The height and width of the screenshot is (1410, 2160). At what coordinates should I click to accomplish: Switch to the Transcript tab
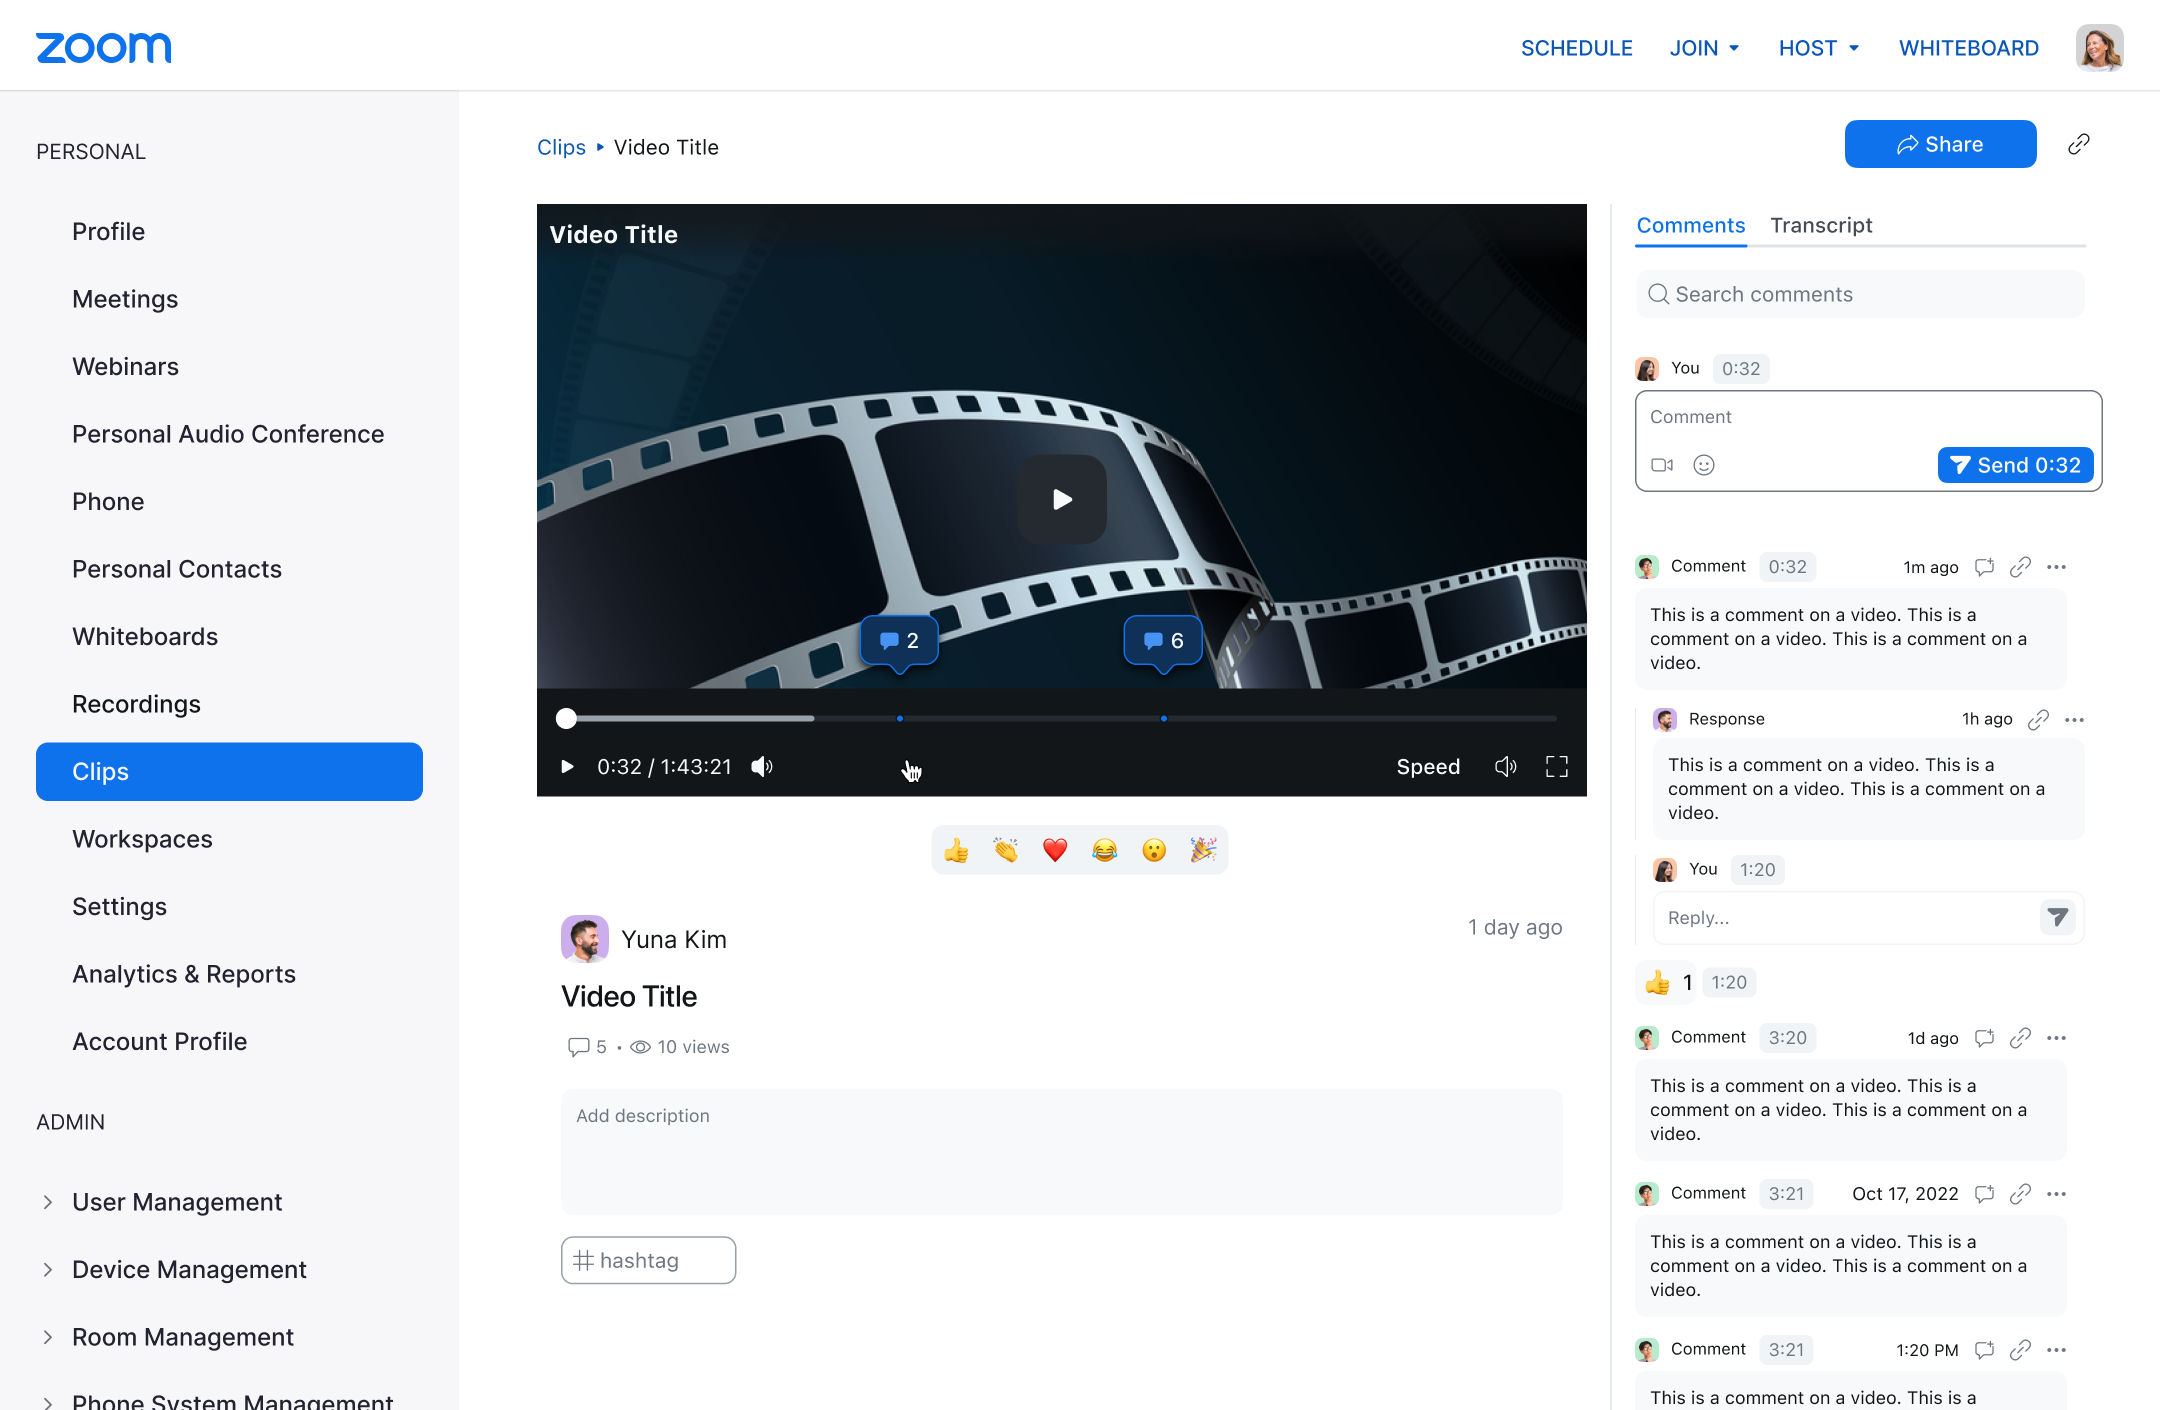[1821, 225]
